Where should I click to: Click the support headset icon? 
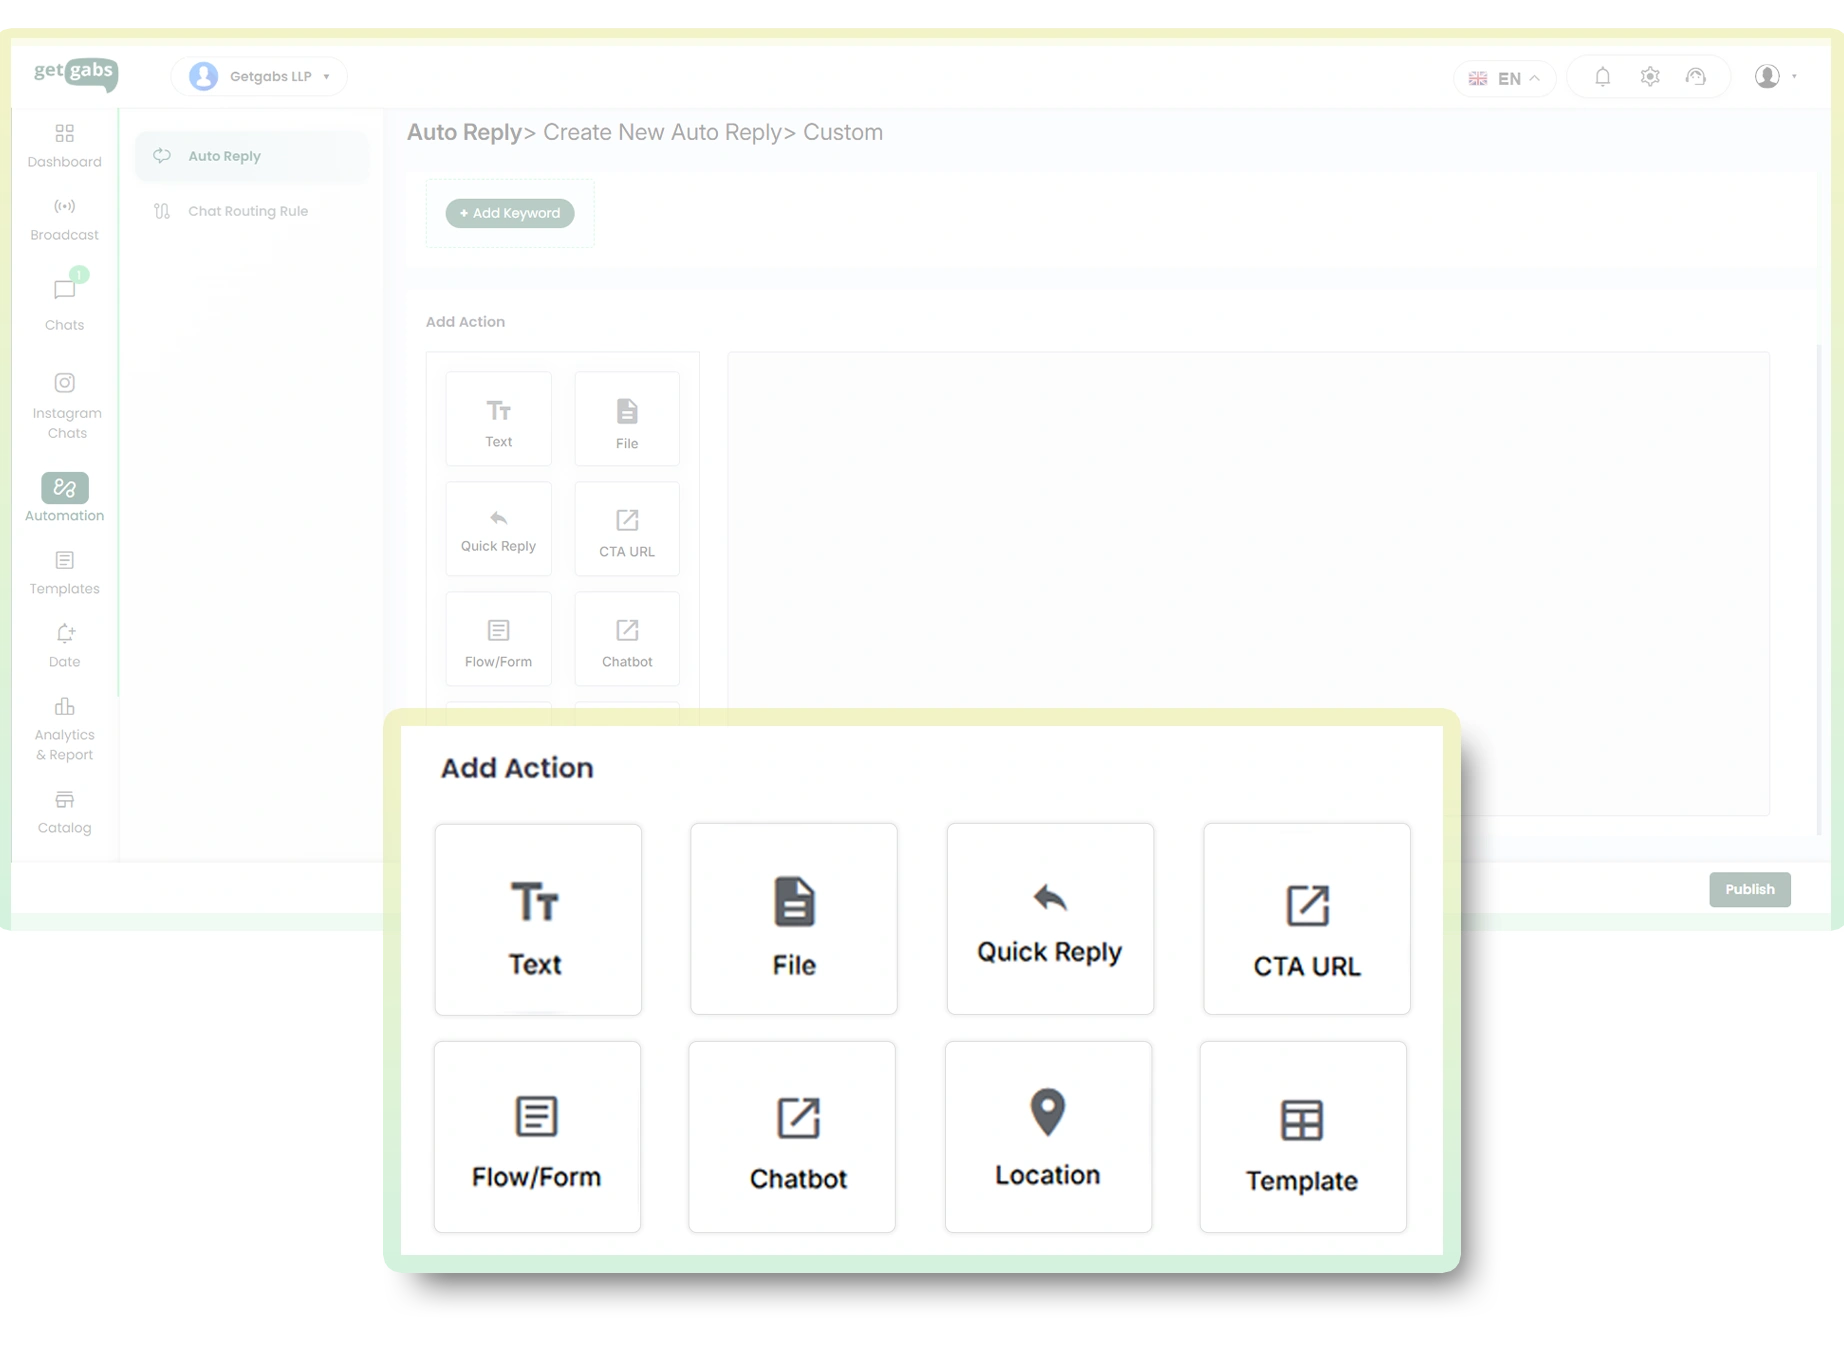coord(1695,77)
